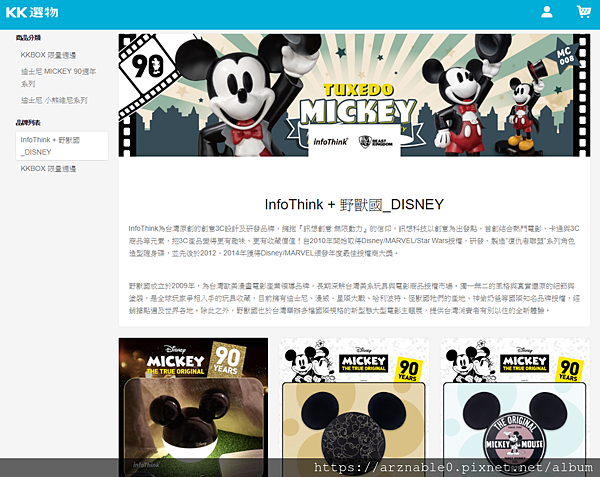Screen dimensions: 600x477
Task: Select KKBOX category under 商品分類
Action: [x=48, y=55]
